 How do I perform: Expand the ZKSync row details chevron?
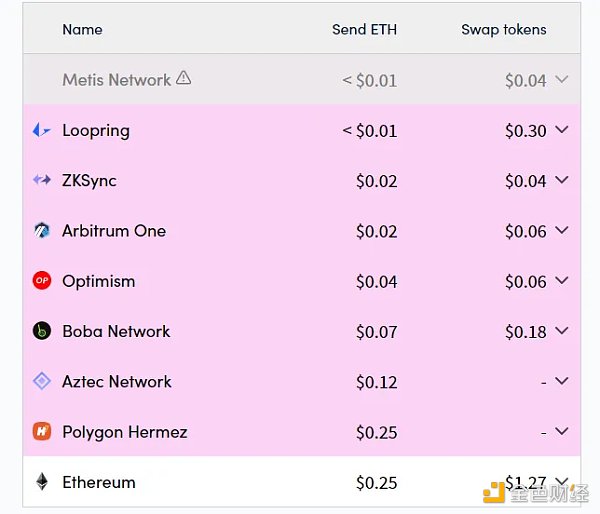pyautogui.click(x=561, y=180)
